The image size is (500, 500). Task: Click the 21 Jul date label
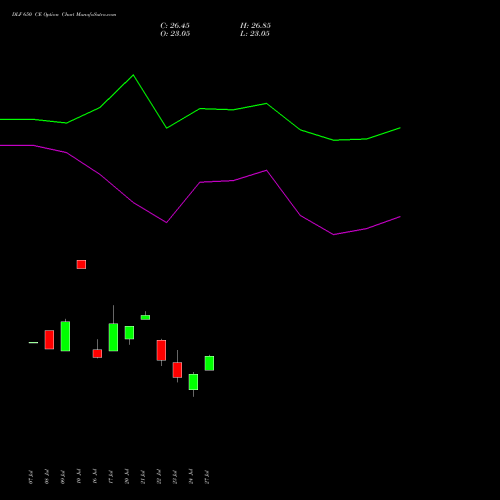(143, 477)
